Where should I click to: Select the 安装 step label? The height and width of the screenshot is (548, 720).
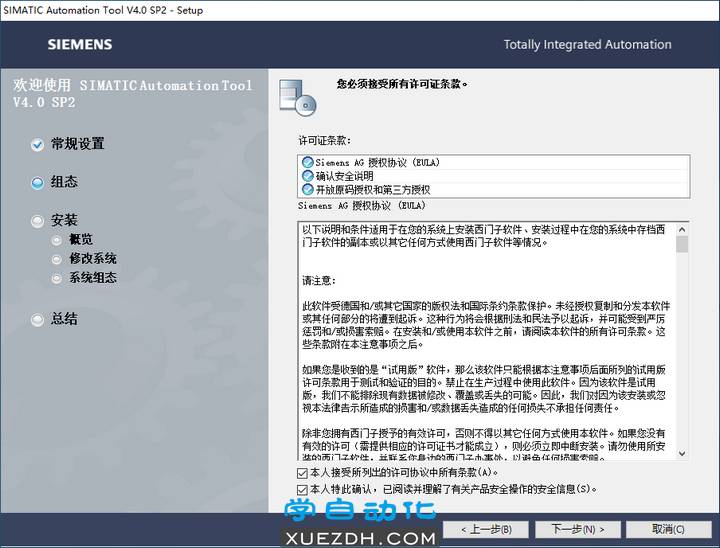(x=64, y=220)
